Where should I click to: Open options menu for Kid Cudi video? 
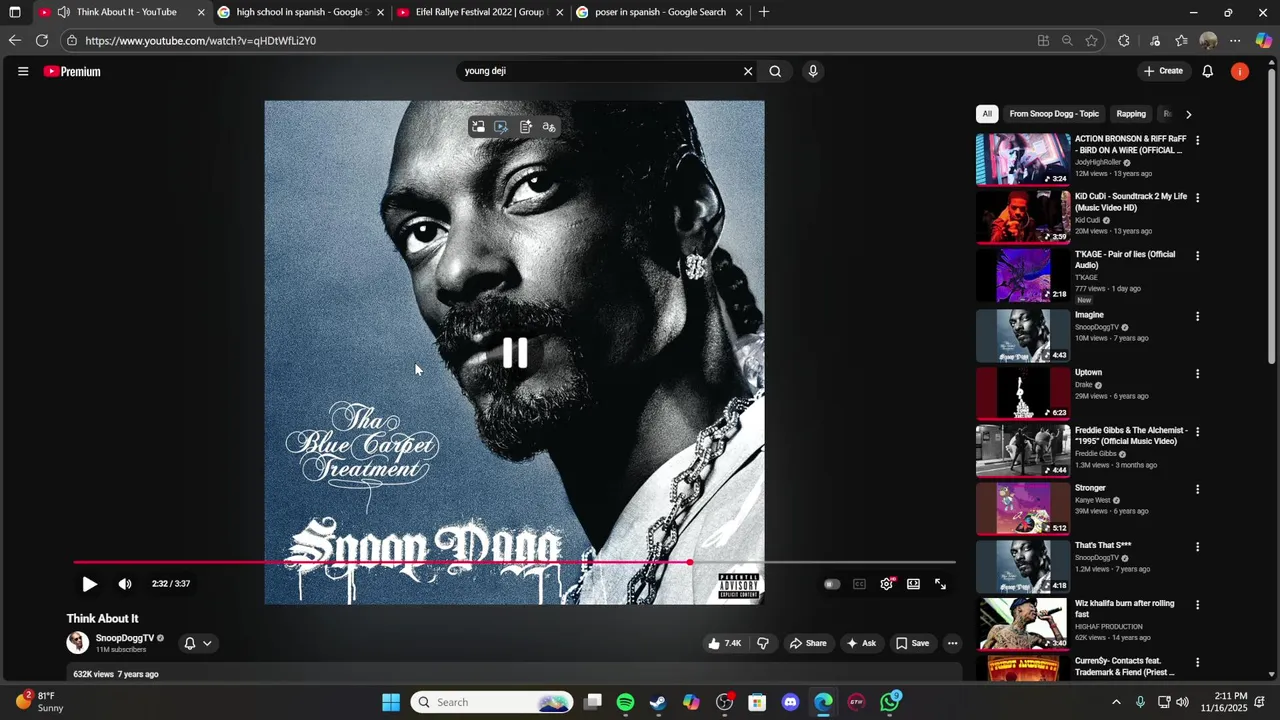tap(1197, 198)
